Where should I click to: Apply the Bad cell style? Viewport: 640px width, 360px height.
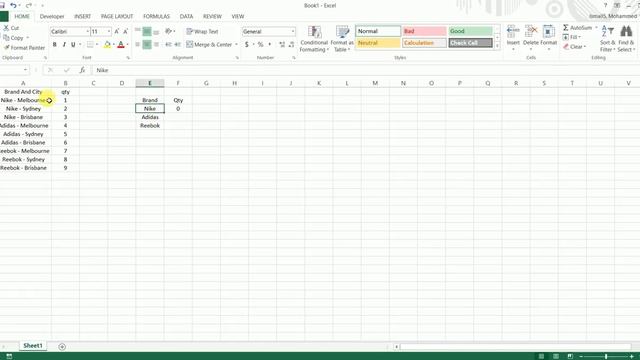click(424, 31)
